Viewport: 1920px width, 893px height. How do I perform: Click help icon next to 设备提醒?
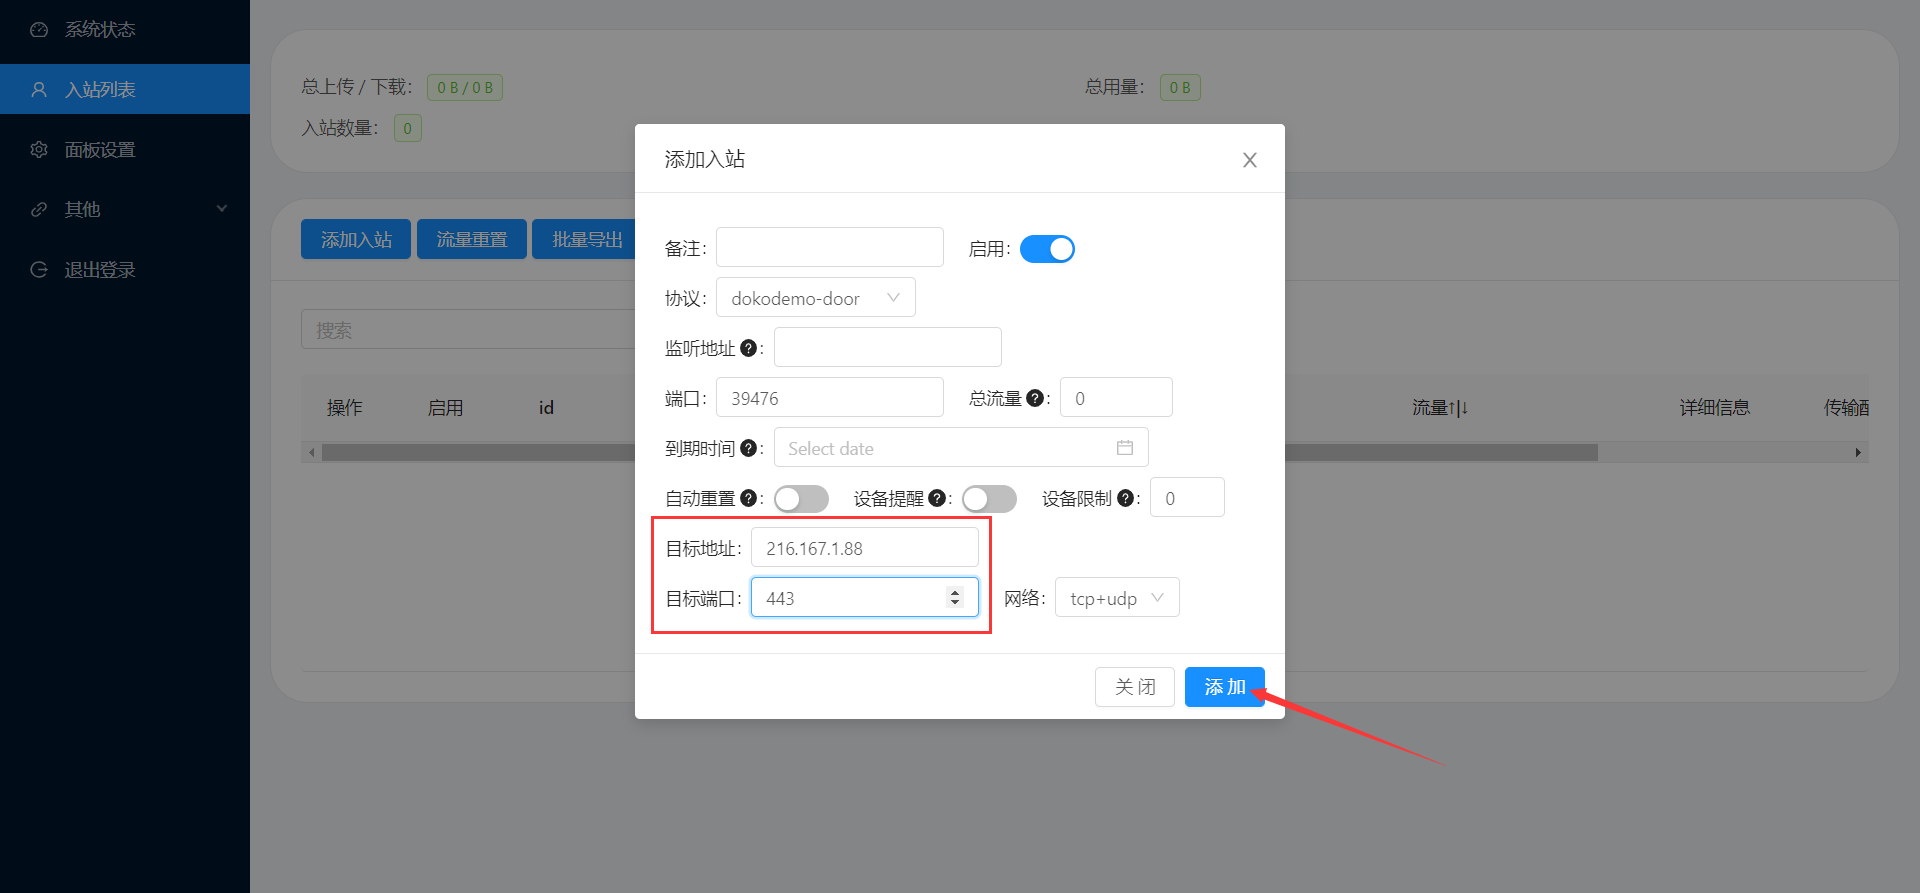936,498
